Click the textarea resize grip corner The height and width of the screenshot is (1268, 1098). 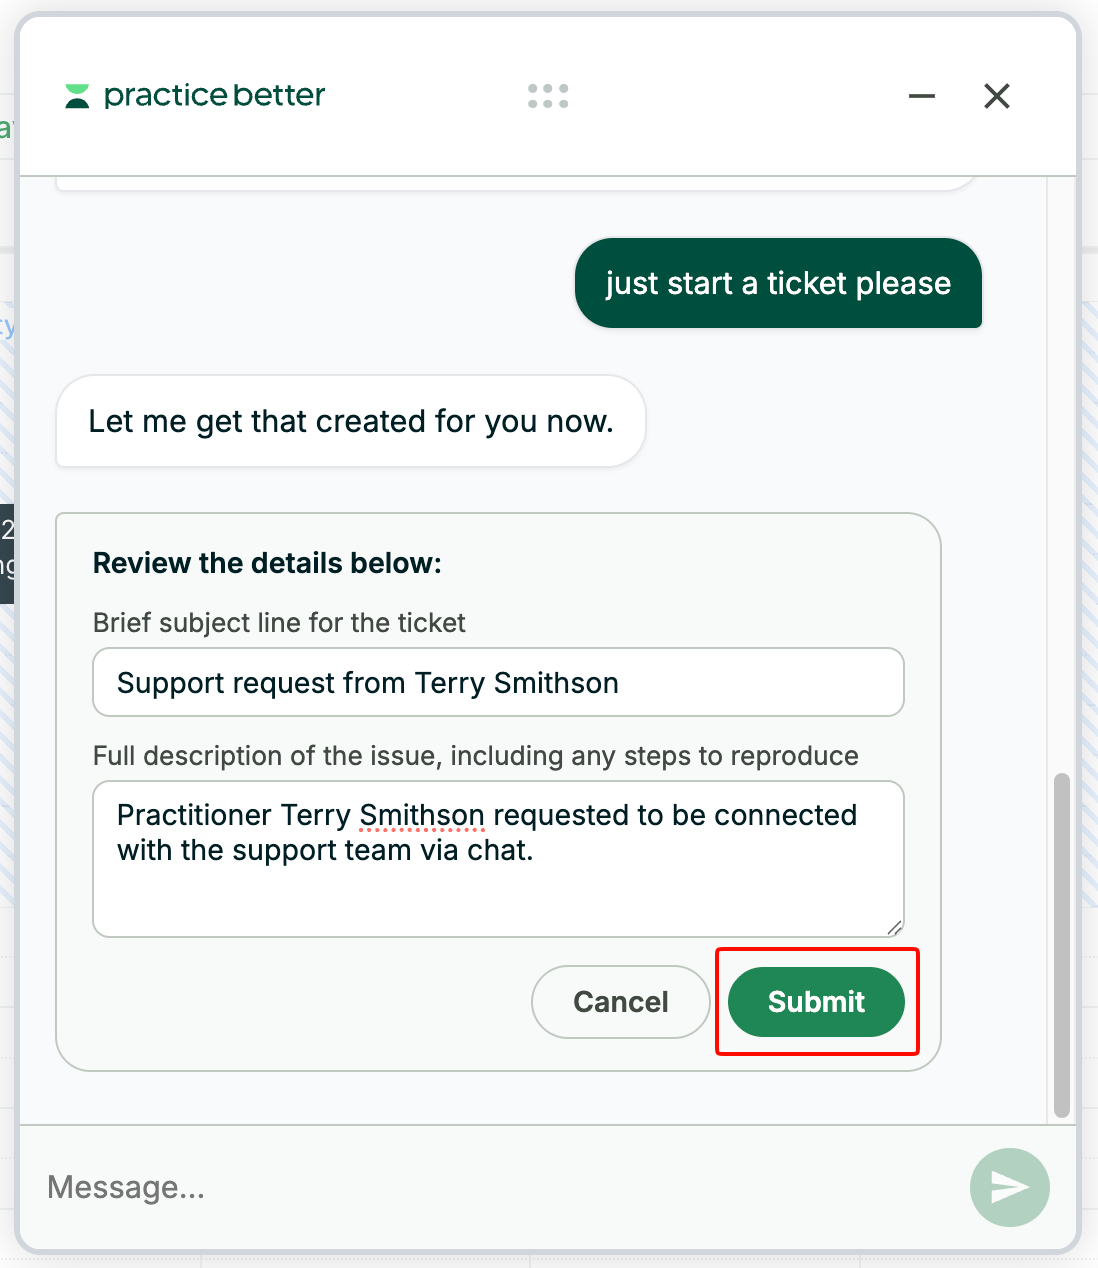point(894,927)
